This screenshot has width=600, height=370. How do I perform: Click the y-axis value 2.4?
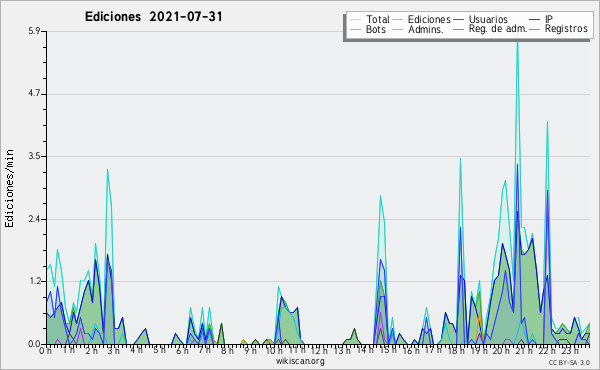point(34,219)
